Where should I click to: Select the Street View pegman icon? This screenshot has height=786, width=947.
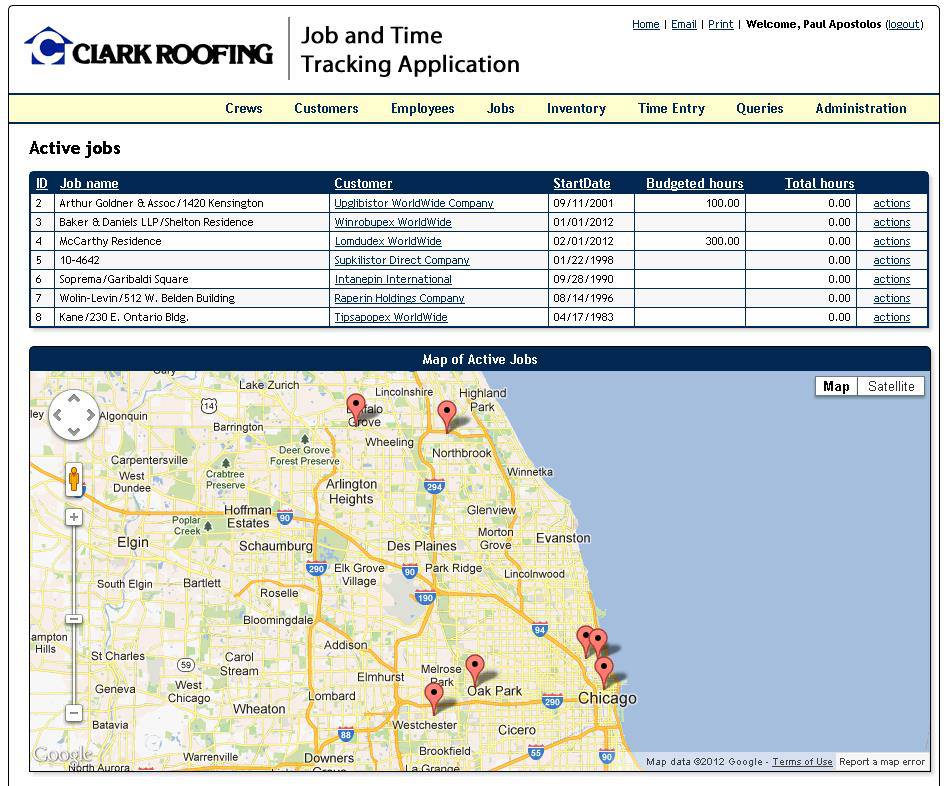click(74, 480)
